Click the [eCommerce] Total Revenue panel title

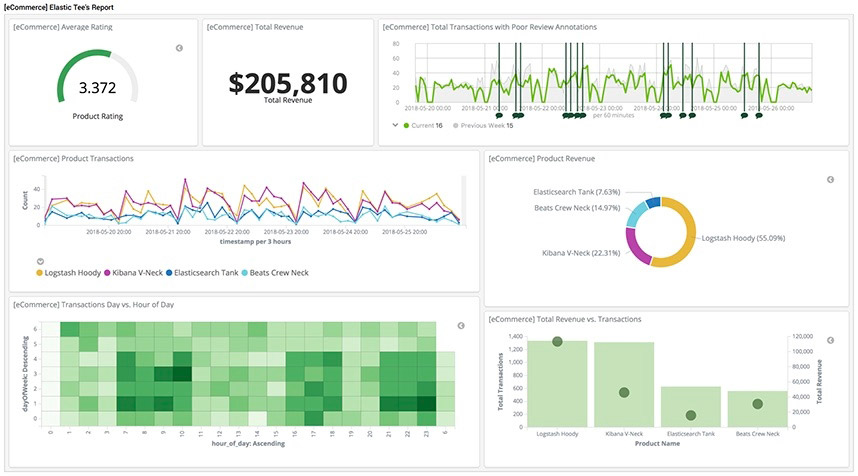point(255,27)
